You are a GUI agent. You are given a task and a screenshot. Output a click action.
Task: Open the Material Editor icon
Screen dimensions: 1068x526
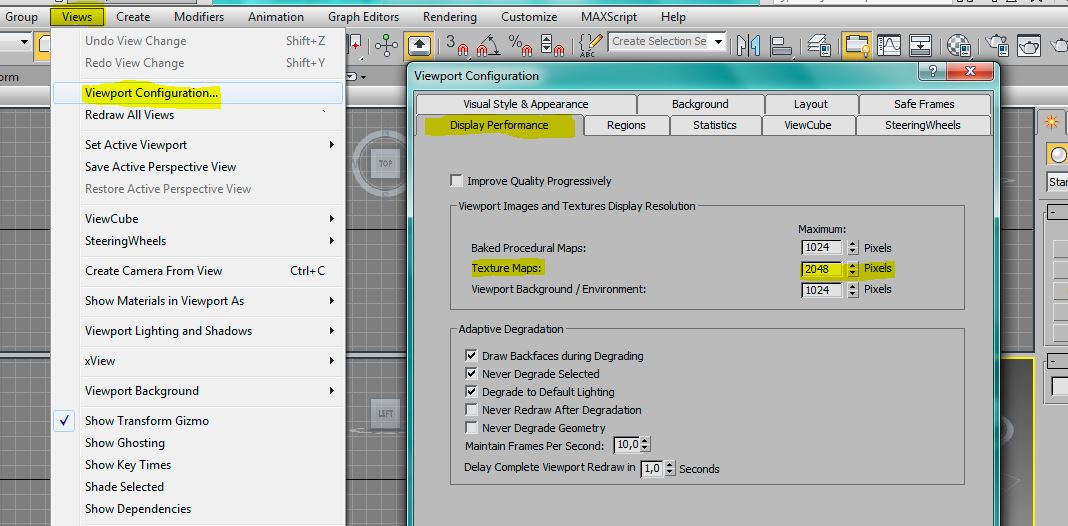click(959, 45)
